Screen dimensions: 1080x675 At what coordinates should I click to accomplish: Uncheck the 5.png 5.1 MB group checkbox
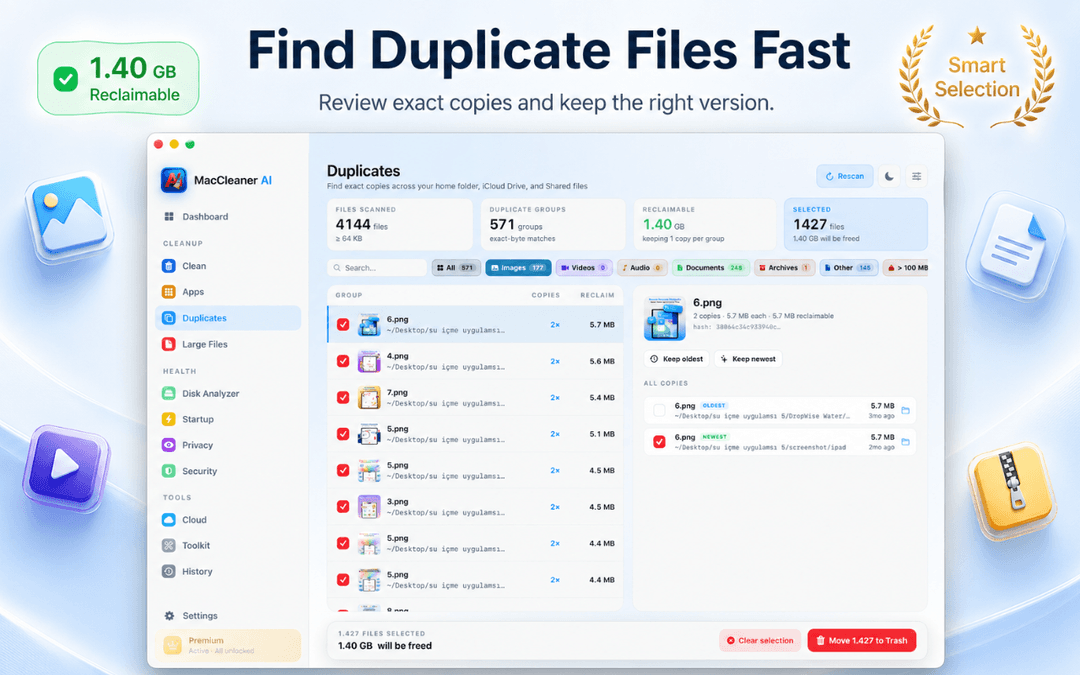pos(343,434)
